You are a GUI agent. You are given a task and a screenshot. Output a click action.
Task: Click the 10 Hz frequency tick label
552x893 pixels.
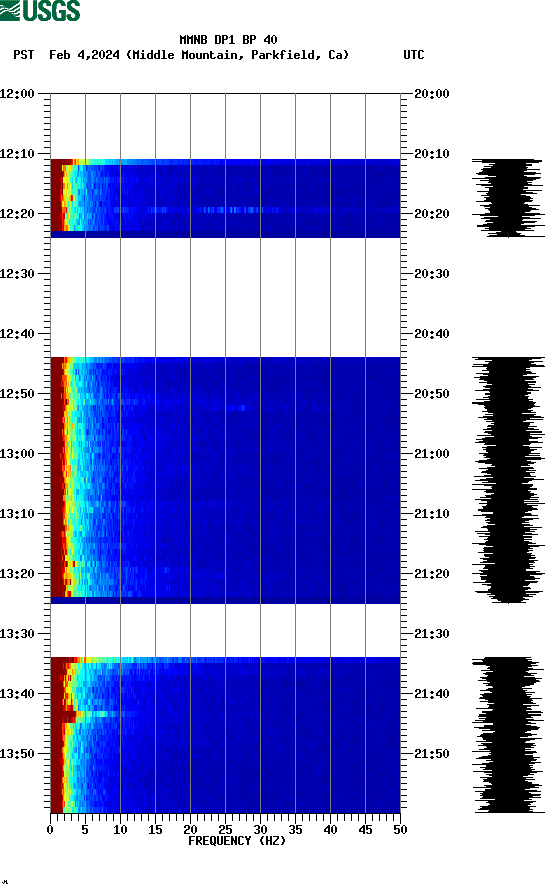[120, 830]
